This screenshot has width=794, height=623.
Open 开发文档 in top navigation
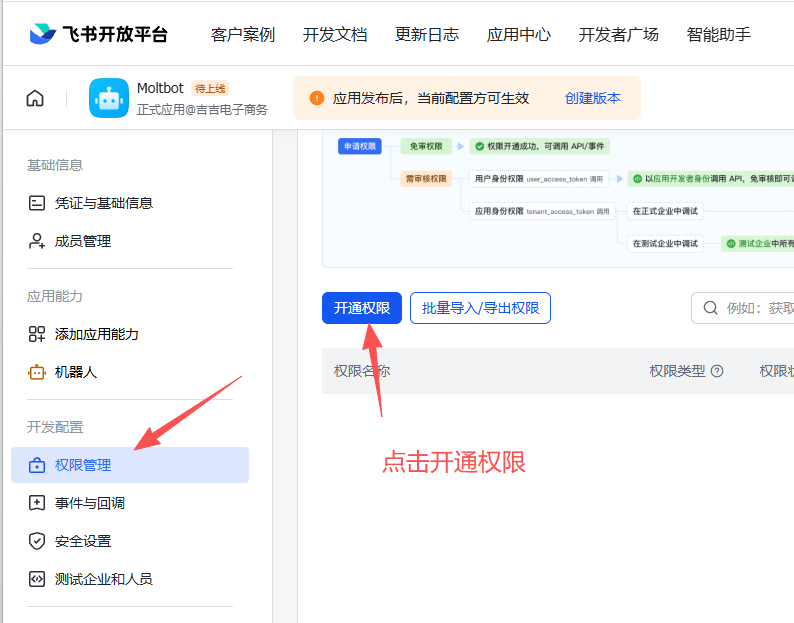pyautogui.click(x=335, y=34)
